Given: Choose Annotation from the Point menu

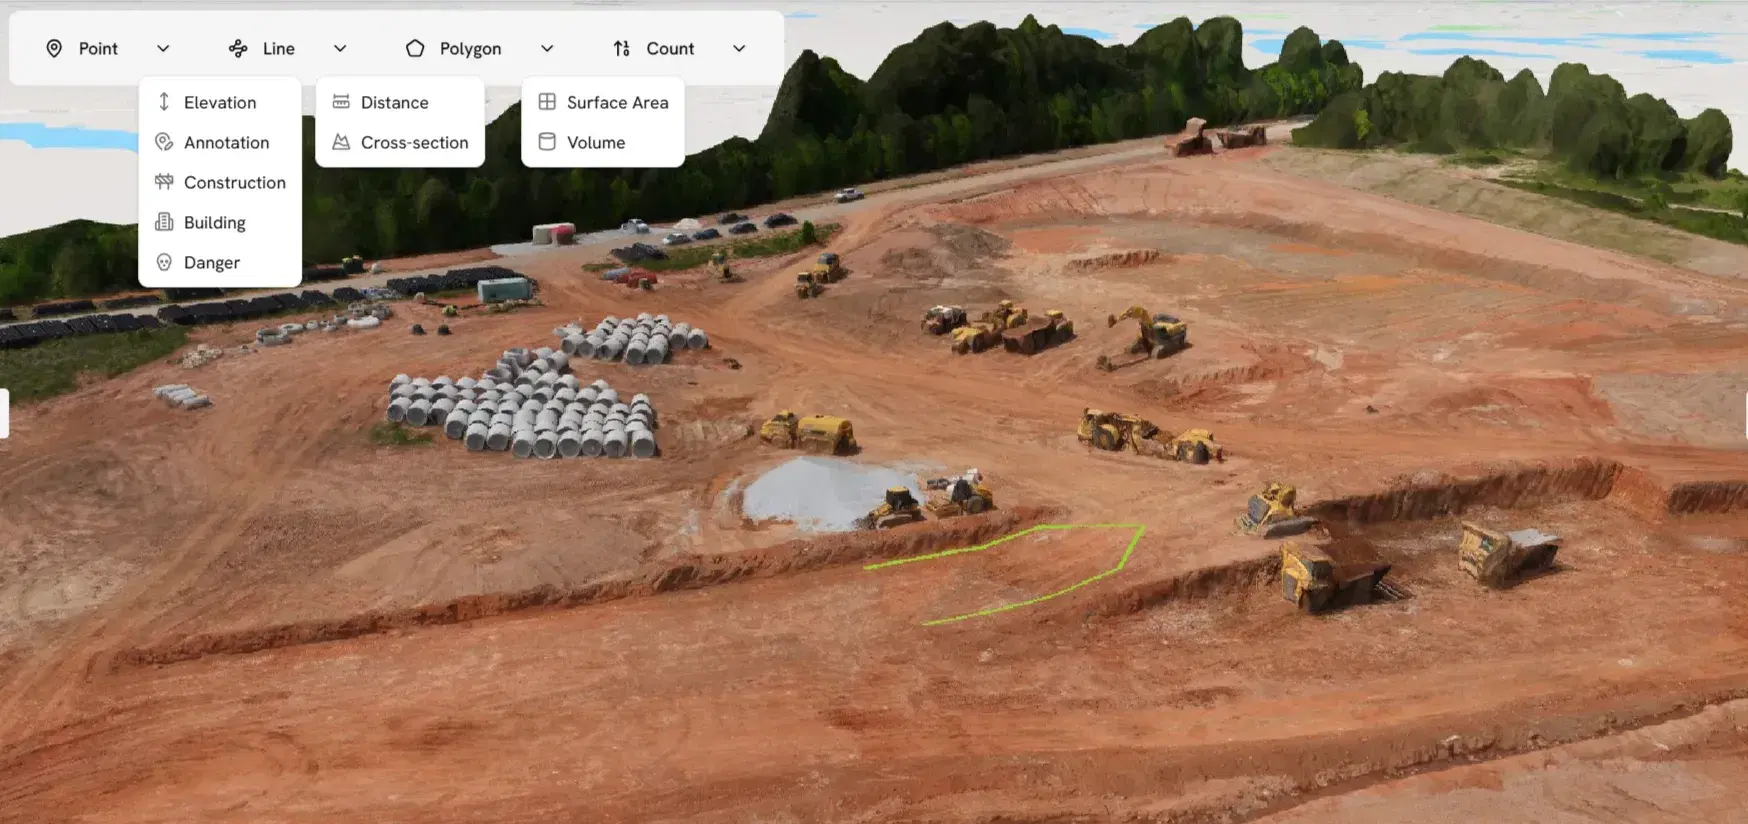Looking at the screenshot, I should (226, 142).
